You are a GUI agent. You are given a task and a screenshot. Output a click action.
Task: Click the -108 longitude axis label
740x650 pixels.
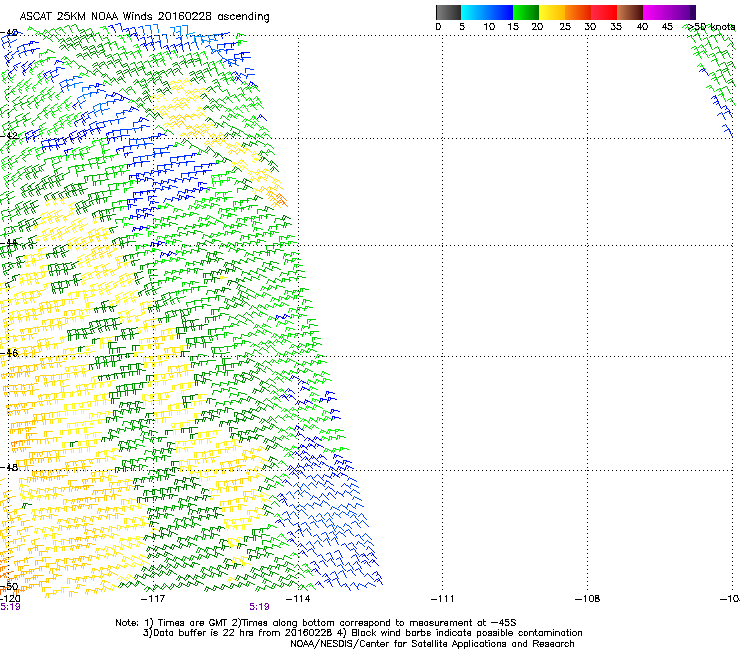588,599
